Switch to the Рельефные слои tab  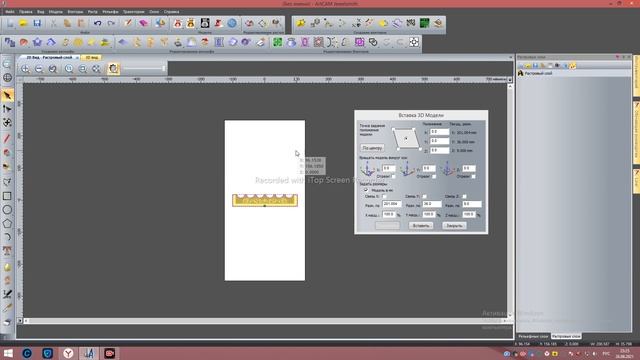(x=533, y=336)
